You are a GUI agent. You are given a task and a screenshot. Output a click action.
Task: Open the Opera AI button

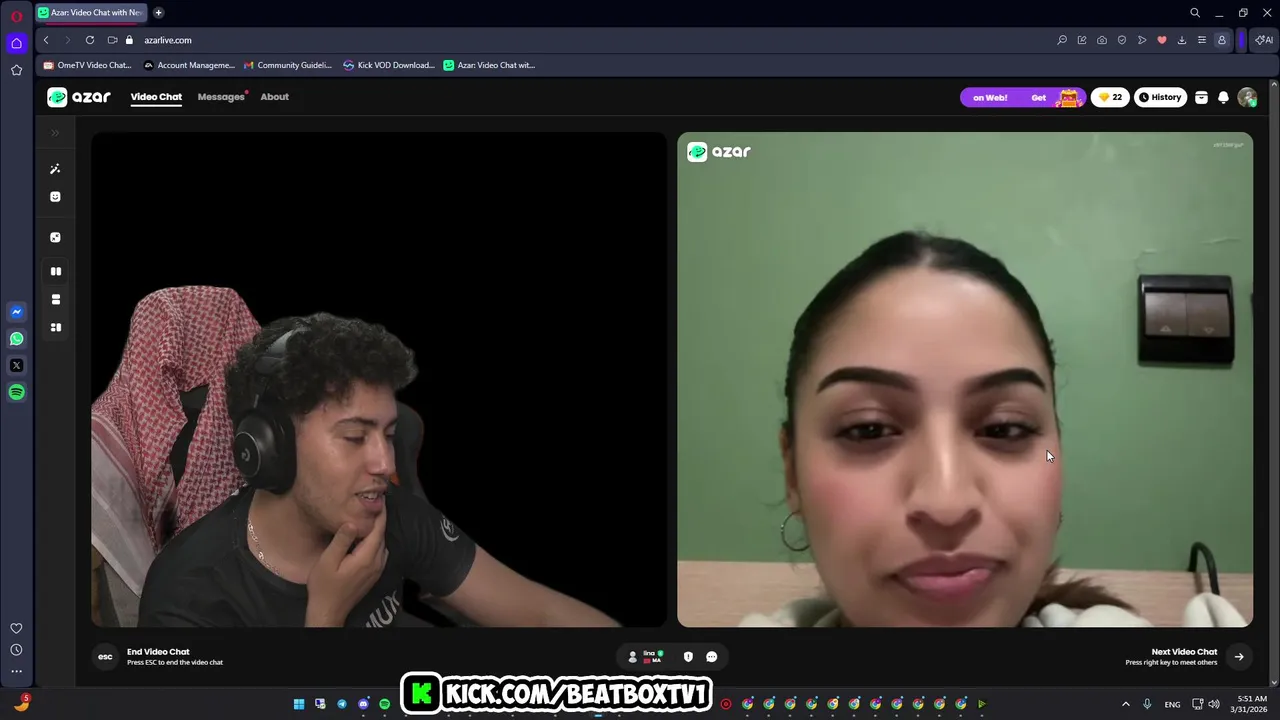(x=1264, y=40)
